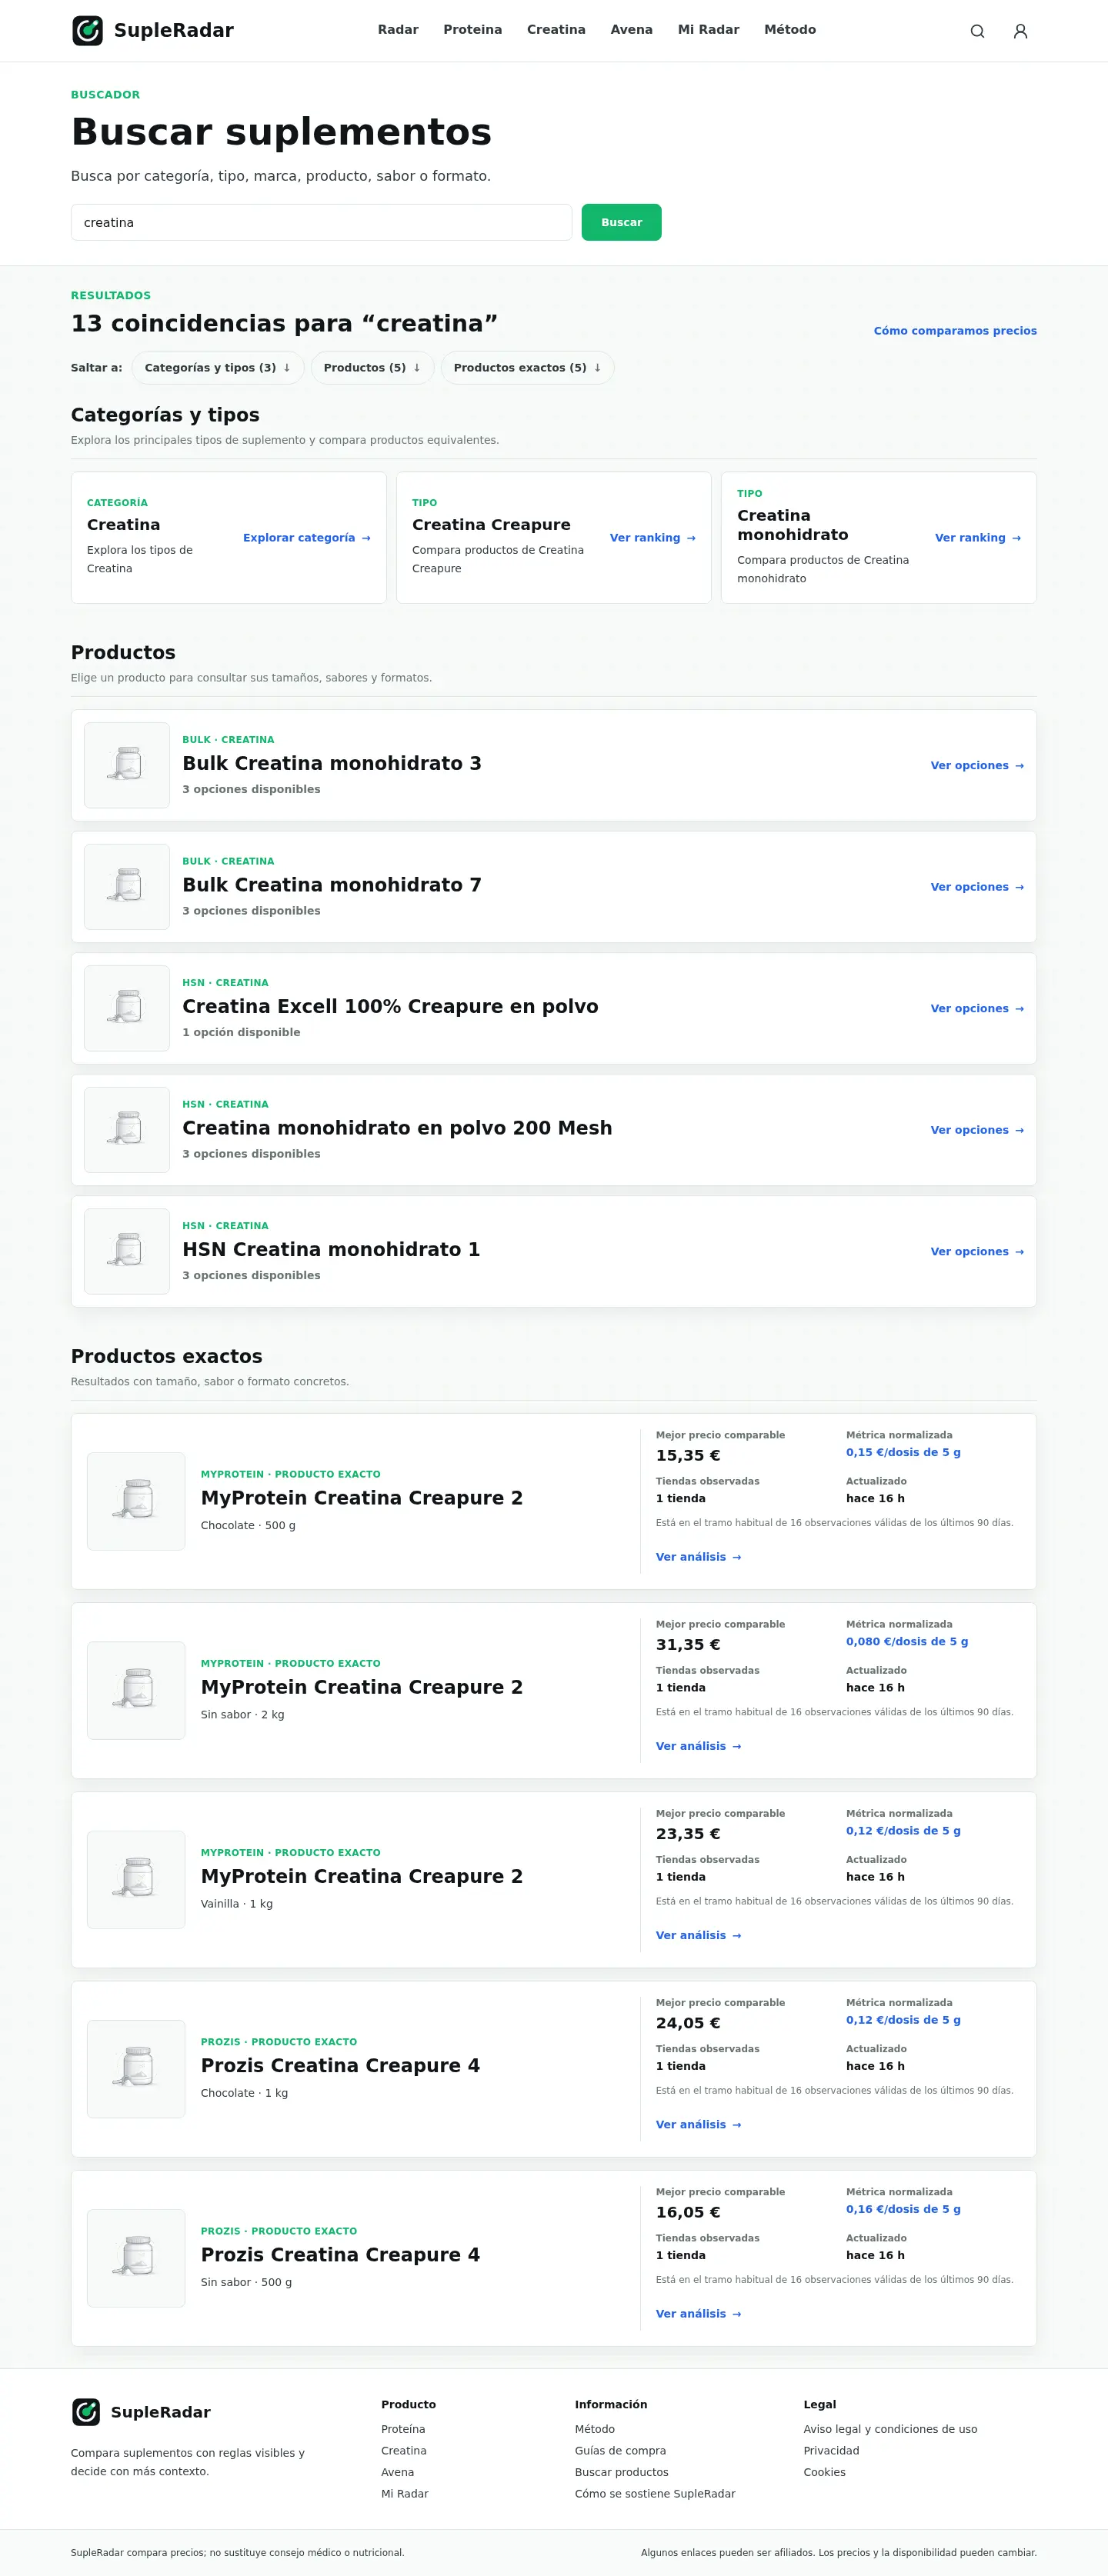The height and width of the screenshot is (2576, 1108).
Task: Click thumbnail of Bulk Creatina monohidrato 3
Action: tap(127, 765)
